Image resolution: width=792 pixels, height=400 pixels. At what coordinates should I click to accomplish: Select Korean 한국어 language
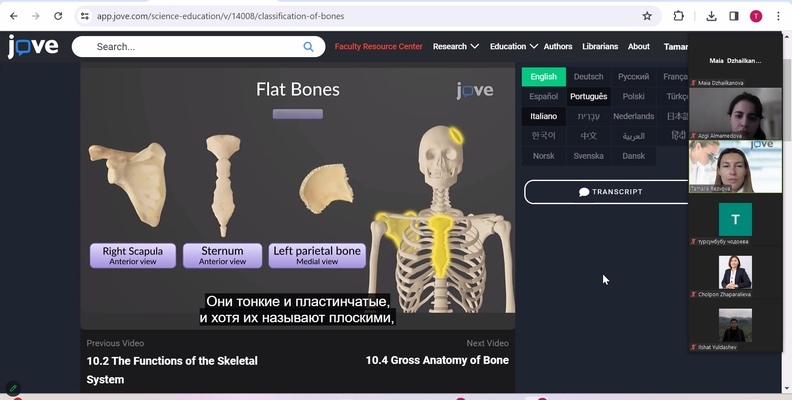pyautogui.click(x=543, y=136)
